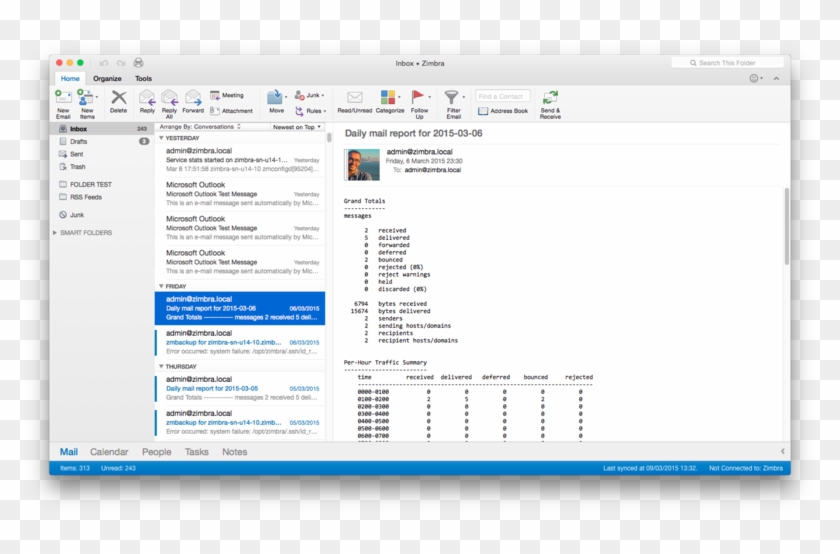Screen dimensions: 840x554
Task: Switch to the Organize ribbon tab
Action: click(x=107, y=78)
